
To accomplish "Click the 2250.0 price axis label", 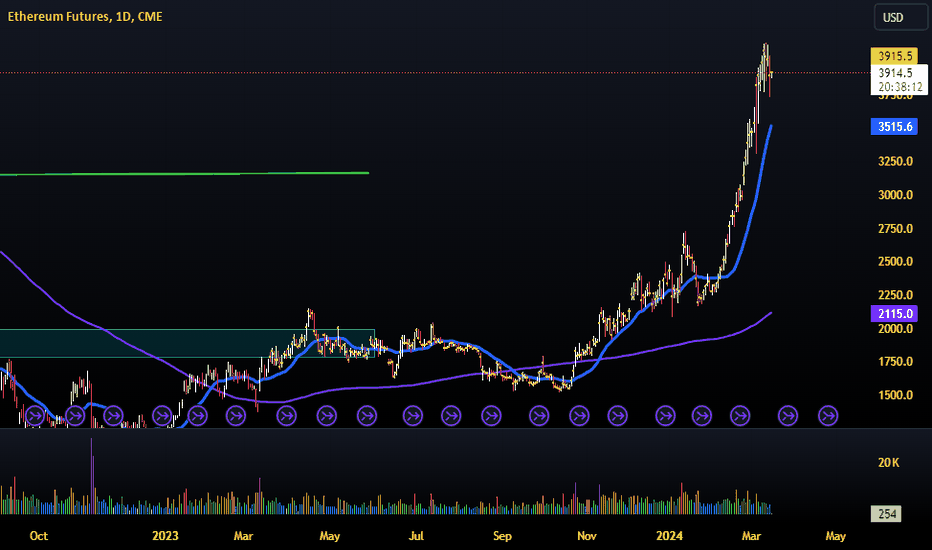I will [895, 295].
